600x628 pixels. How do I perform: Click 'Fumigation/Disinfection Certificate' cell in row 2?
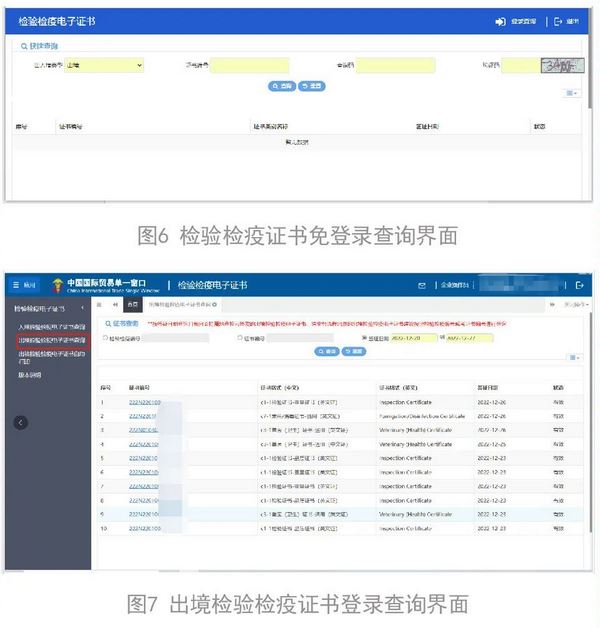[422, 416]
